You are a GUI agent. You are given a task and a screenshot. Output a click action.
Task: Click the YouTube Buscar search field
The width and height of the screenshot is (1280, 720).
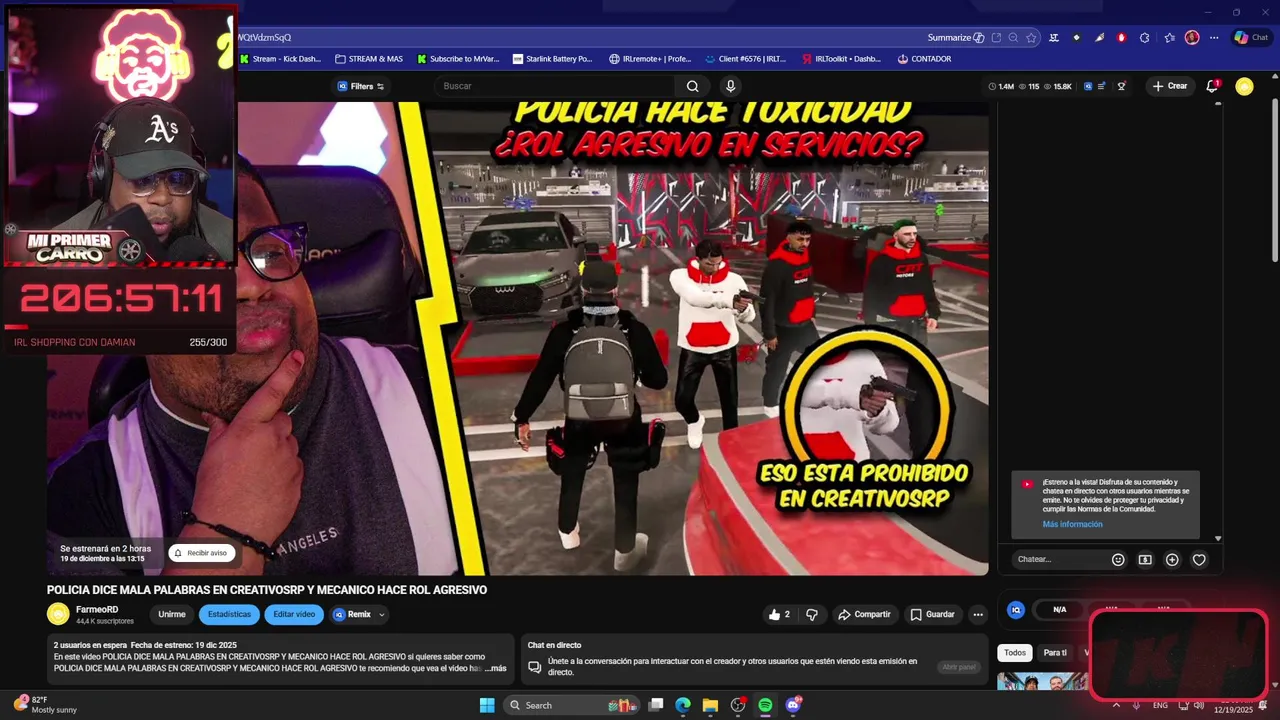pyautogui.click(x=555, y=86)
